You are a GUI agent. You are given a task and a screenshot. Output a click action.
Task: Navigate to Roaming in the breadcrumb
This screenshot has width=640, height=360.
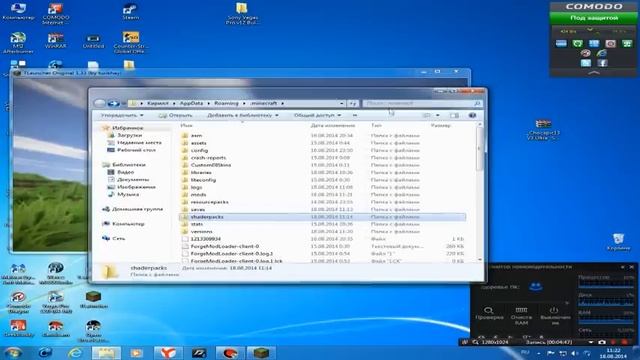[226, 104]
